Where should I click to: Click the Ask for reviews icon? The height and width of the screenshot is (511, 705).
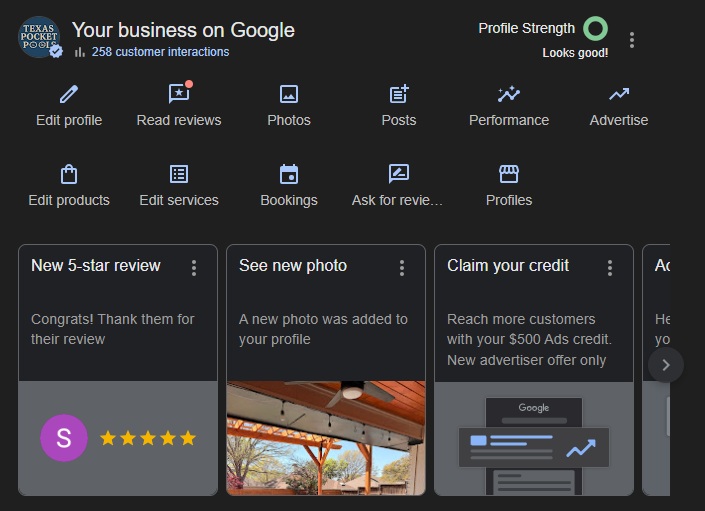399,175
